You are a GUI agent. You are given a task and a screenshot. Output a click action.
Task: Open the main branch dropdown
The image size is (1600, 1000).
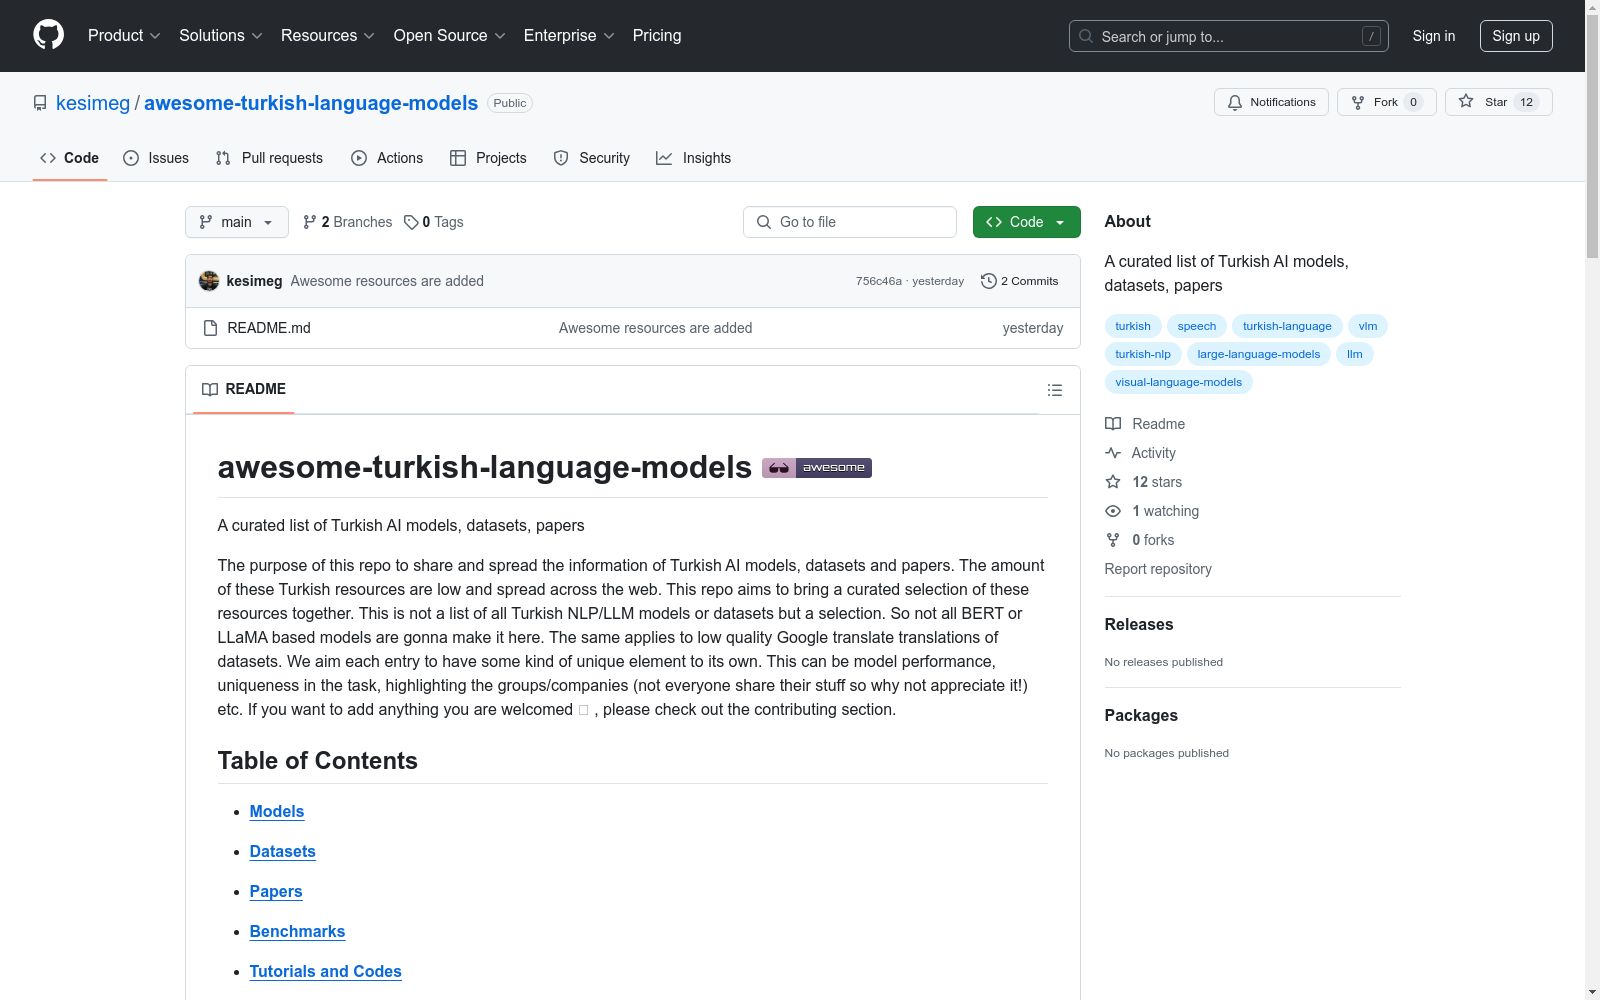click(237, 222)
